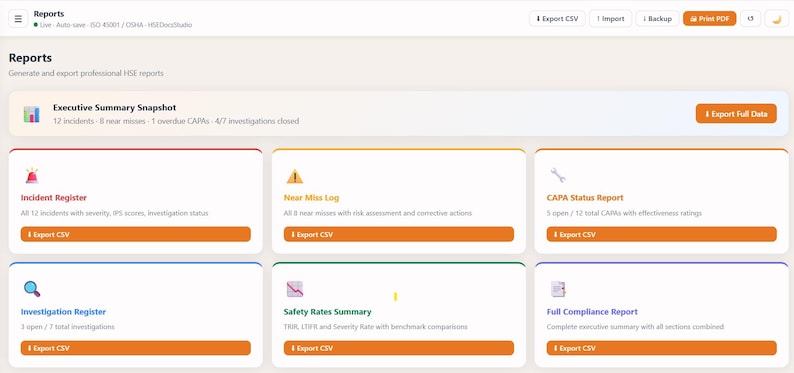Click 'Complete executive summary' description

(x=635, y=327)
